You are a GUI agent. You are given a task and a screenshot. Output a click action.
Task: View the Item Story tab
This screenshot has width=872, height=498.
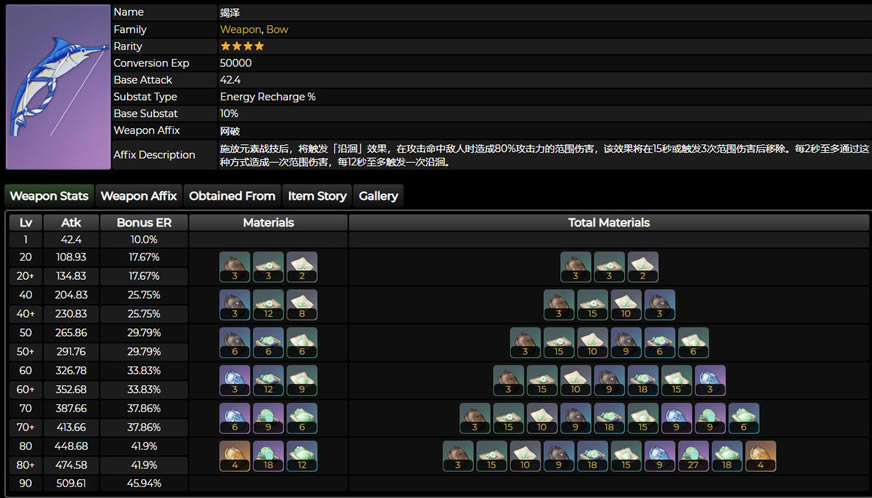coord(317,196)
